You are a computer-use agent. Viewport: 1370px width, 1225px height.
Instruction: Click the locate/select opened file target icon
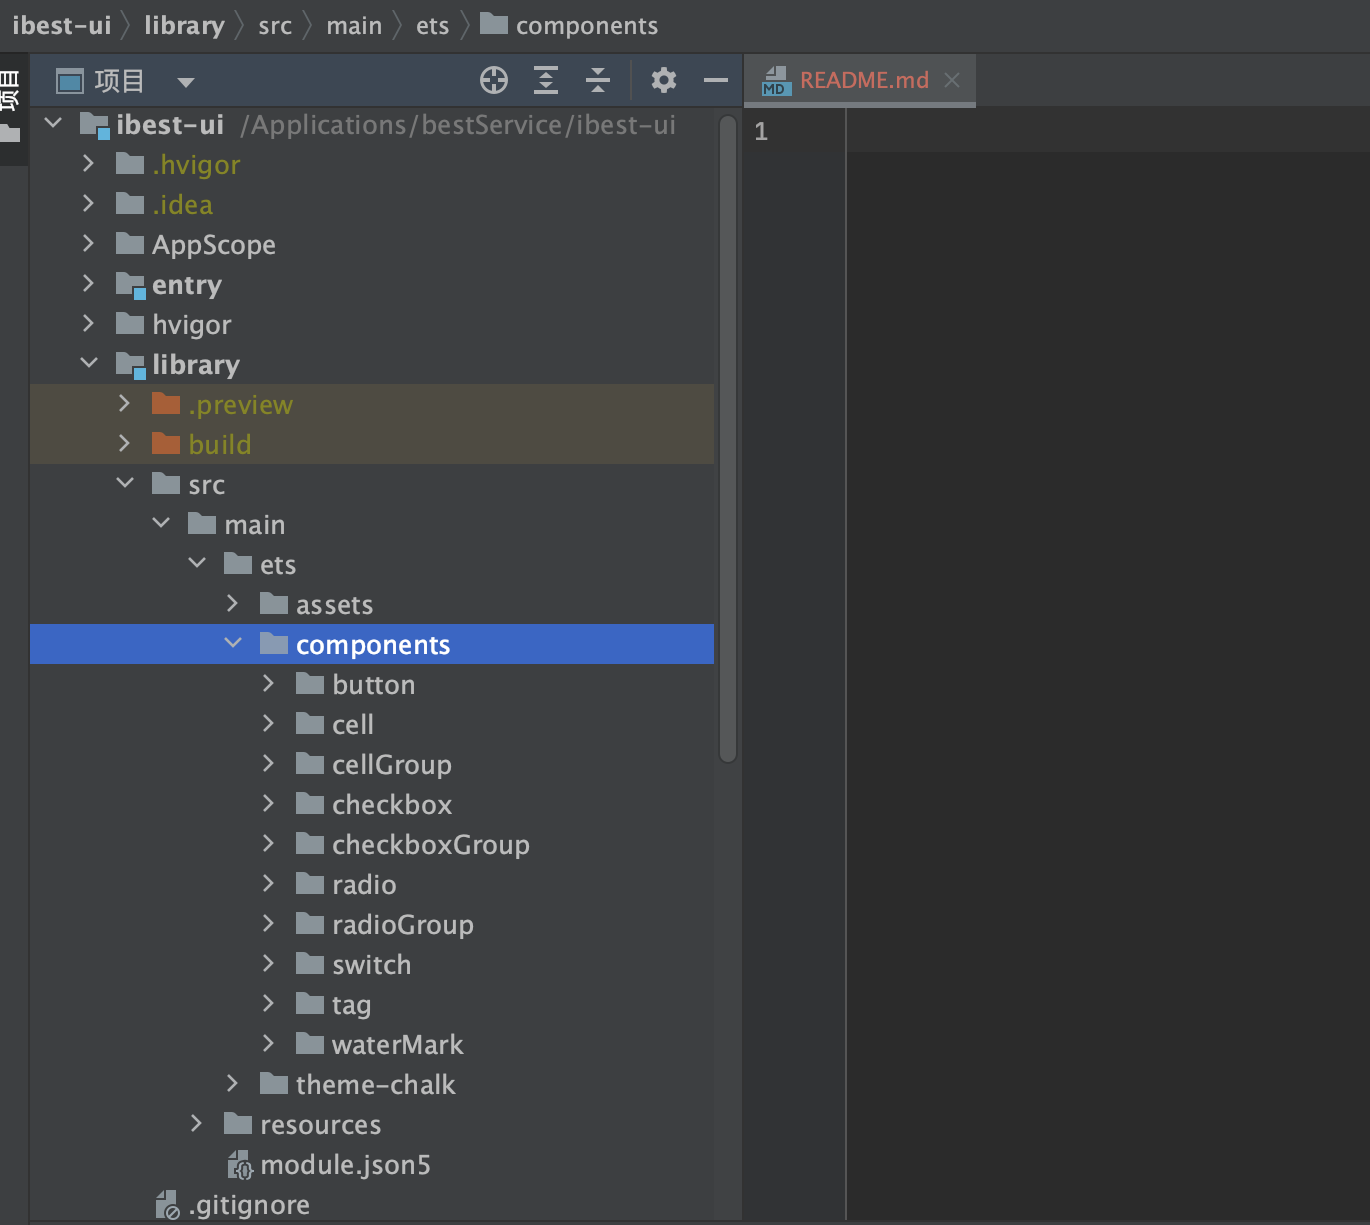[494, 80]
